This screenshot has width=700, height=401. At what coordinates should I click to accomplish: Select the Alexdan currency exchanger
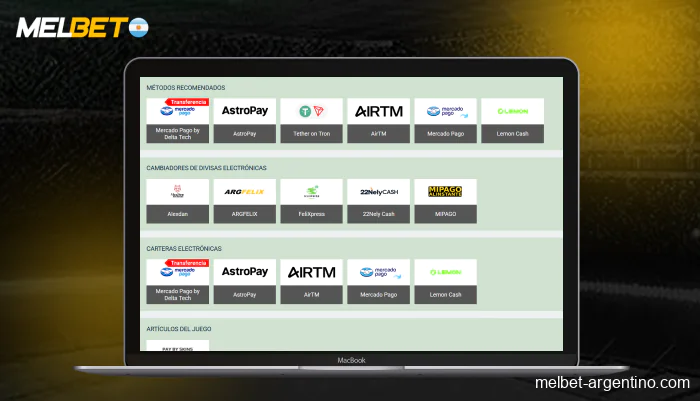(178, 200)
